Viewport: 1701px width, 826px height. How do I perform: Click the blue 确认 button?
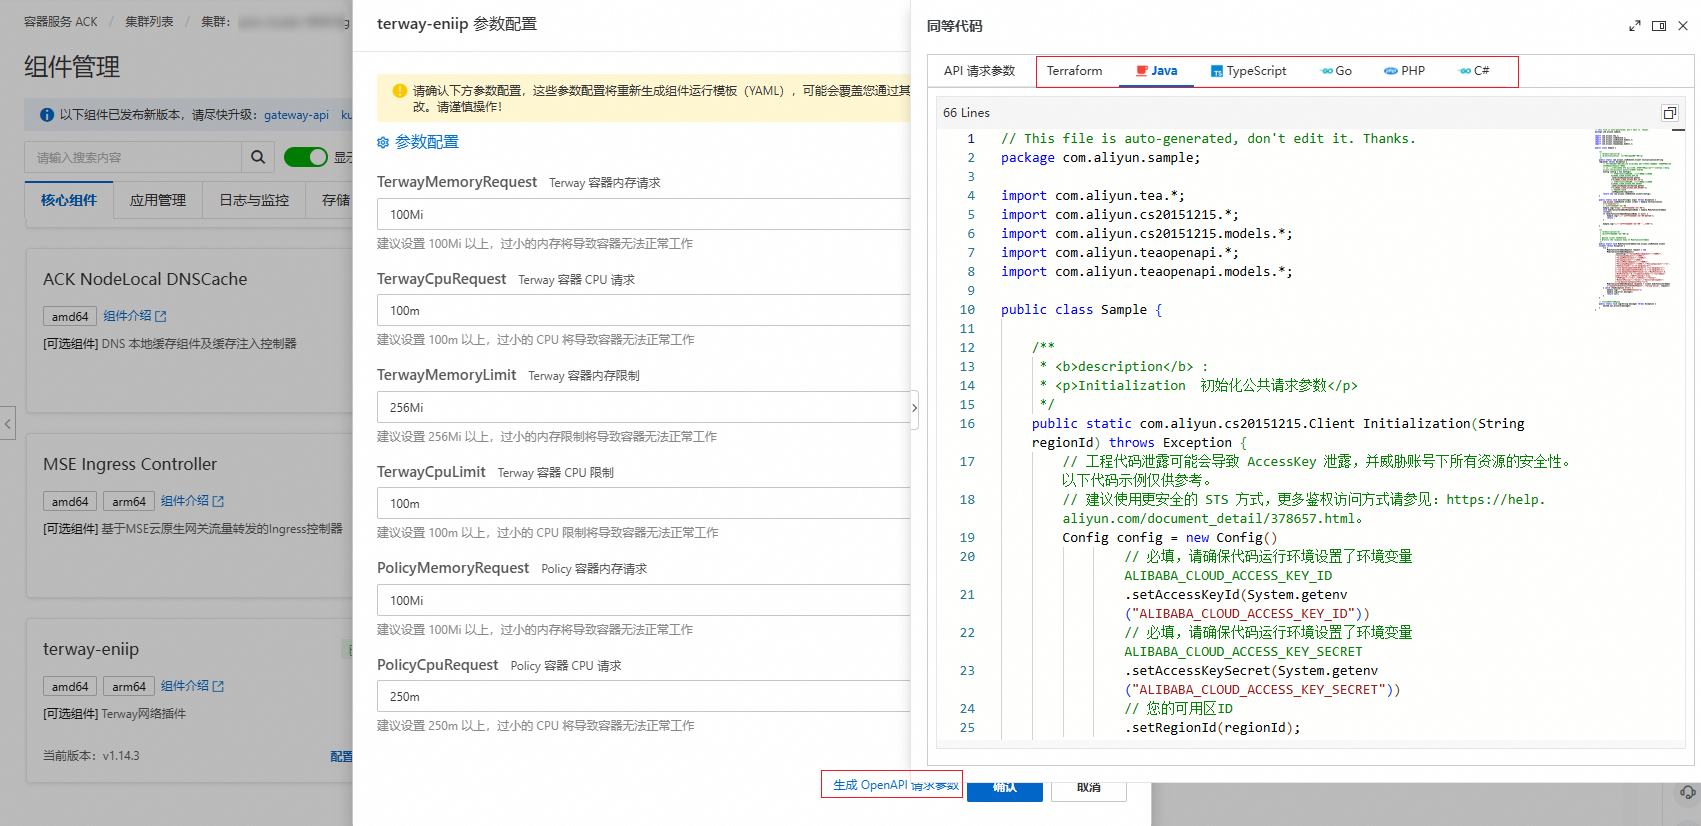click(x=1005, y=788)
